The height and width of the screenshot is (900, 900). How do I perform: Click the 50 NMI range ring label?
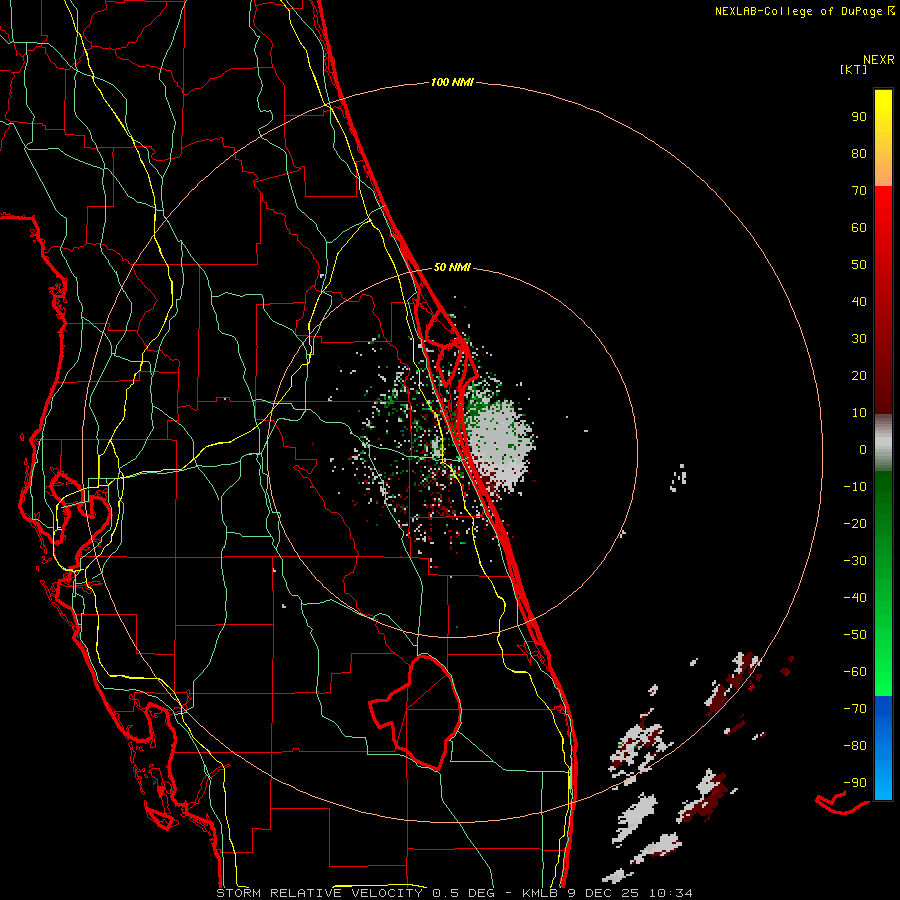pyautogui.click(x=452, y=267)
